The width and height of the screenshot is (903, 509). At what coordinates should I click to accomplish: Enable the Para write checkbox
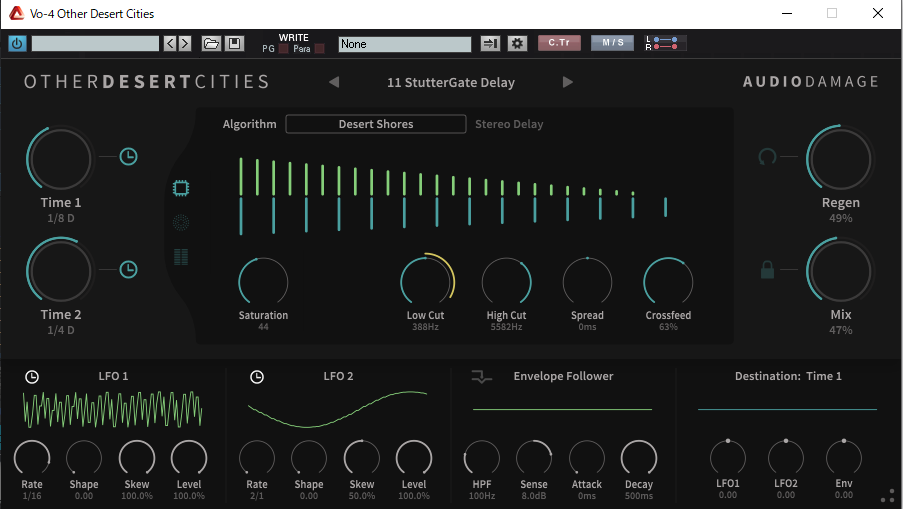point(319,49)
